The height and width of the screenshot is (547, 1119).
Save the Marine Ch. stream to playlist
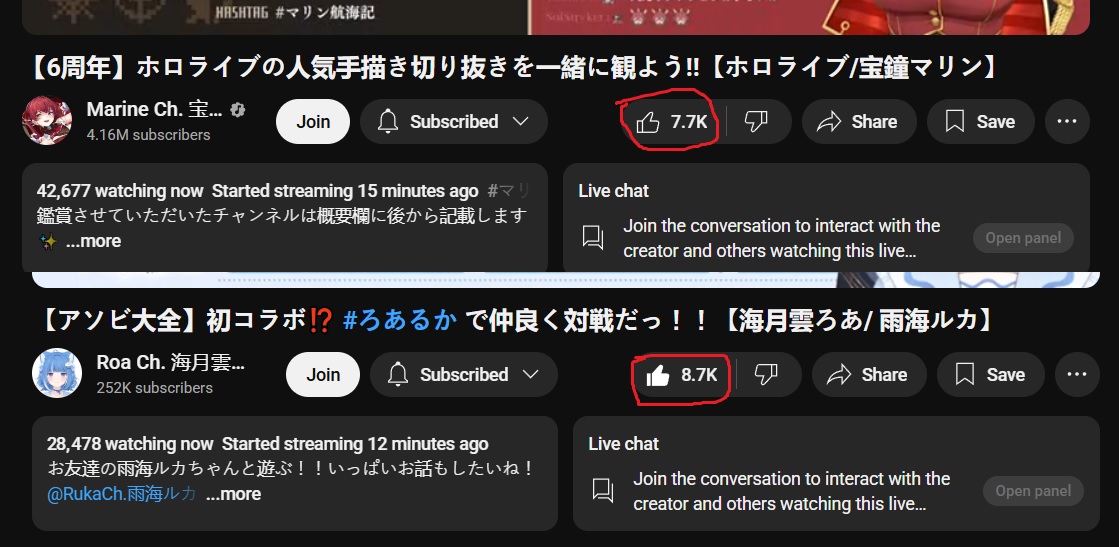point(981,122)
